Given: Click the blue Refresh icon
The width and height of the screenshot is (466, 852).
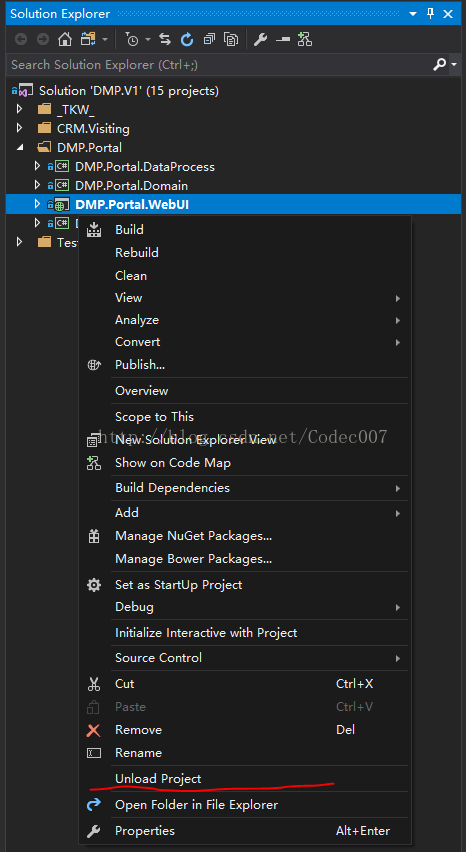Looking at the screenshot, I should tap(187, 39).
